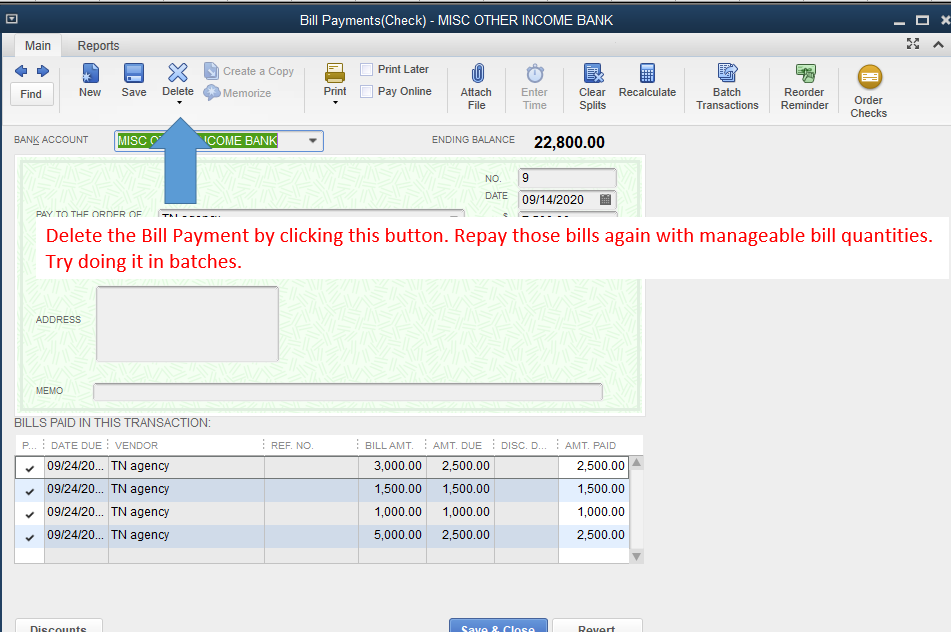The width and height of the screenshot is (951, 632).
Task: Toggle full-screen expand icon
Action: 913,44
